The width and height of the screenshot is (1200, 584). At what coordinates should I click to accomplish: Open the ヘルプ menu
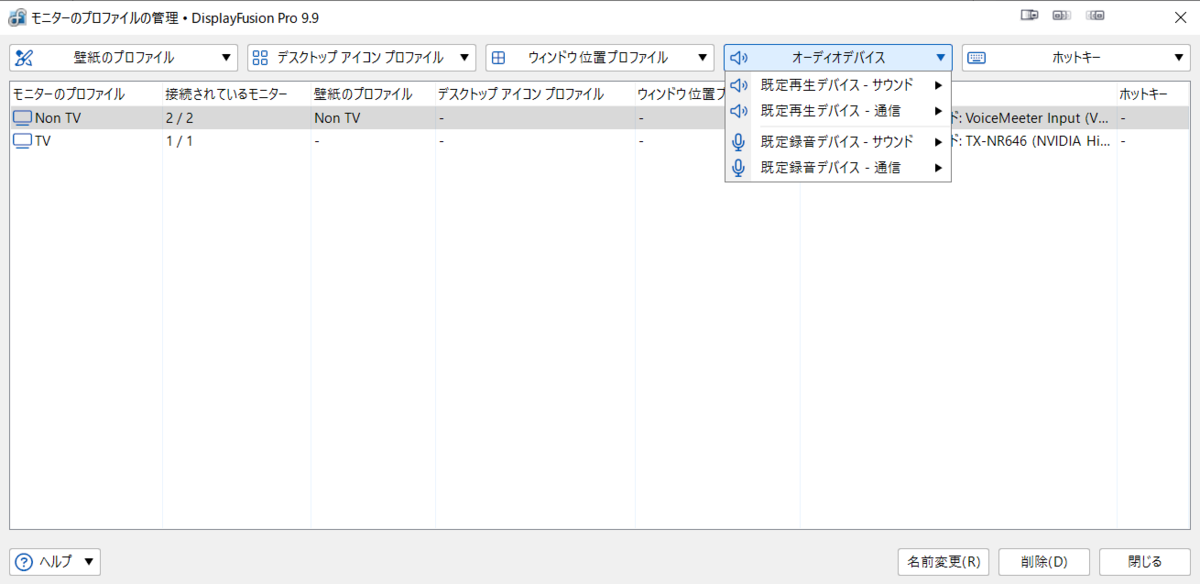pyautogui.click(x=54, y=561)
